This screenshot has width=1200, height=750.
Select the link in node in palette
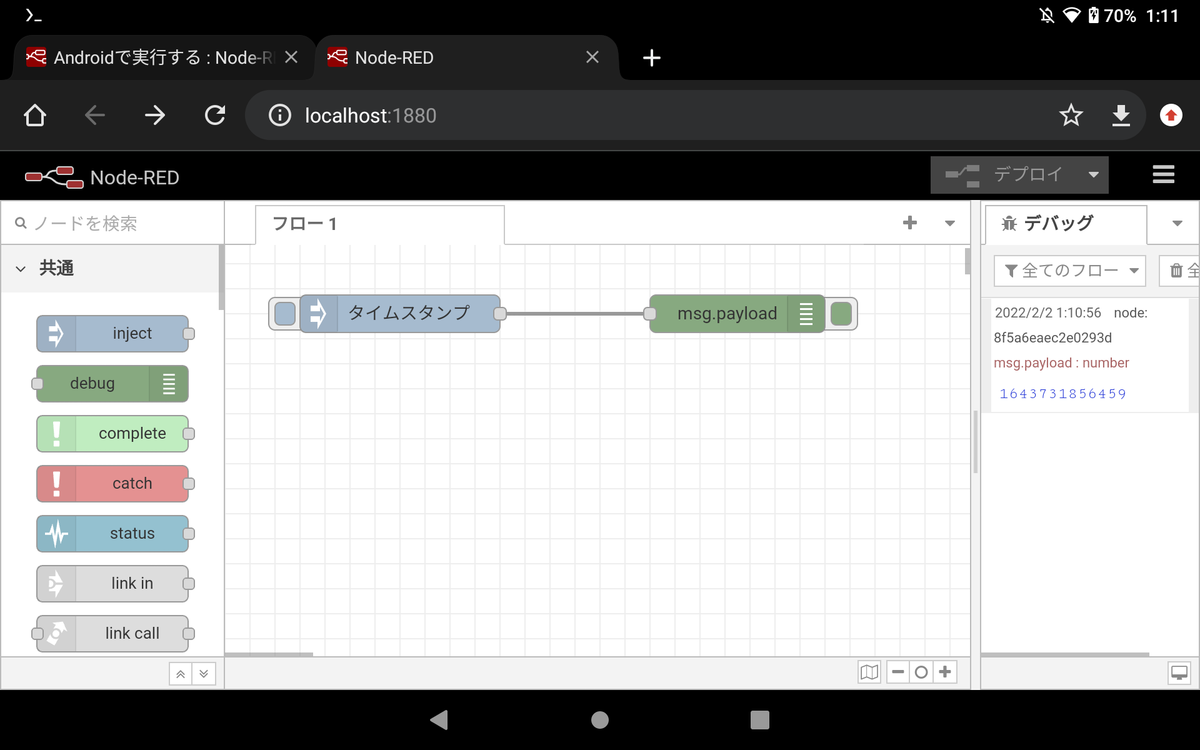point(112,584)
